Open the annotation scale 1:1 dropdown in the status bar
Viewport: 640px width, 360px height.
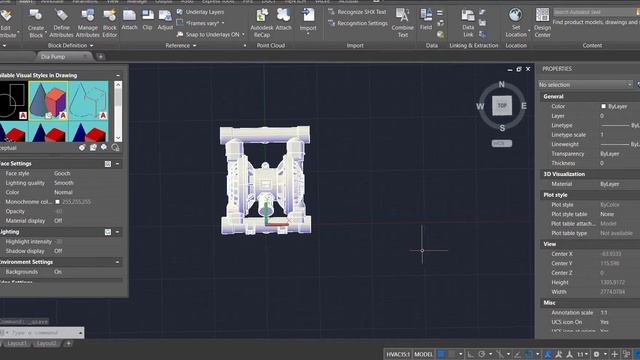point(583,354)
